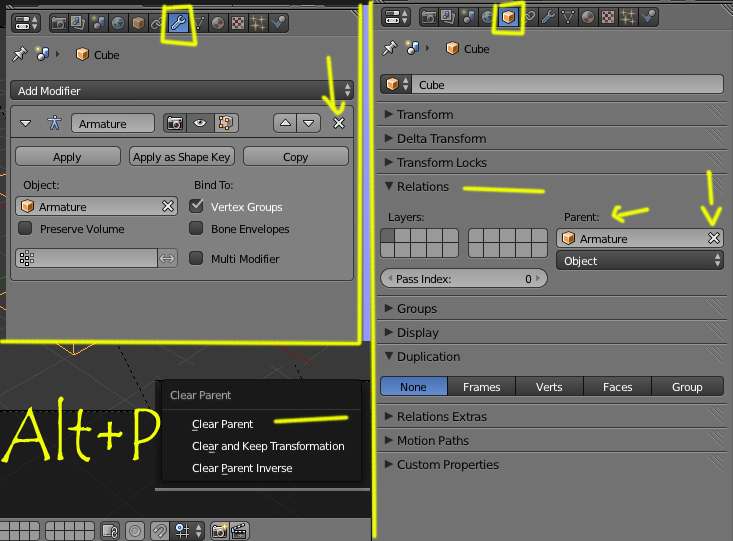Edit the Cube object name field
This screenshot has width=733, height=541.
pyautogui.click(x=568, y=85)
